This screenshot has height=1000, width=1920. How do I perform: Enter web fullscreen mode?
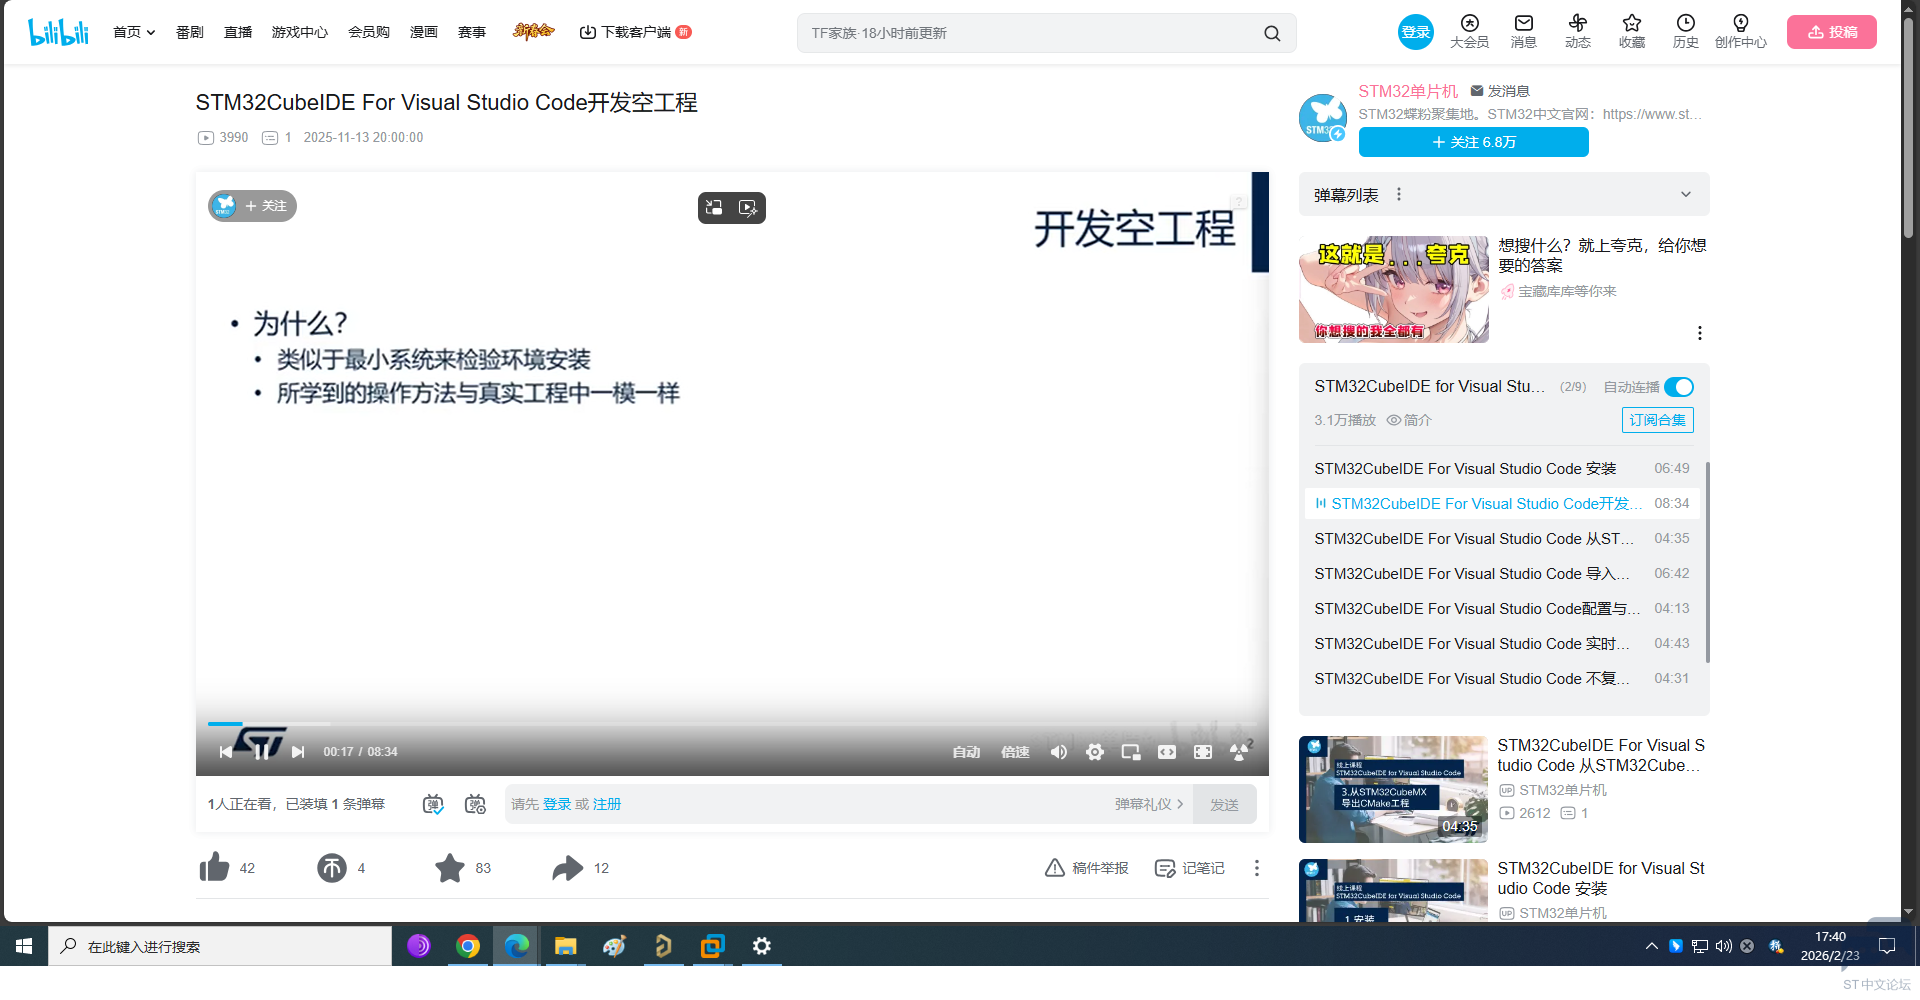[1203, 752]
